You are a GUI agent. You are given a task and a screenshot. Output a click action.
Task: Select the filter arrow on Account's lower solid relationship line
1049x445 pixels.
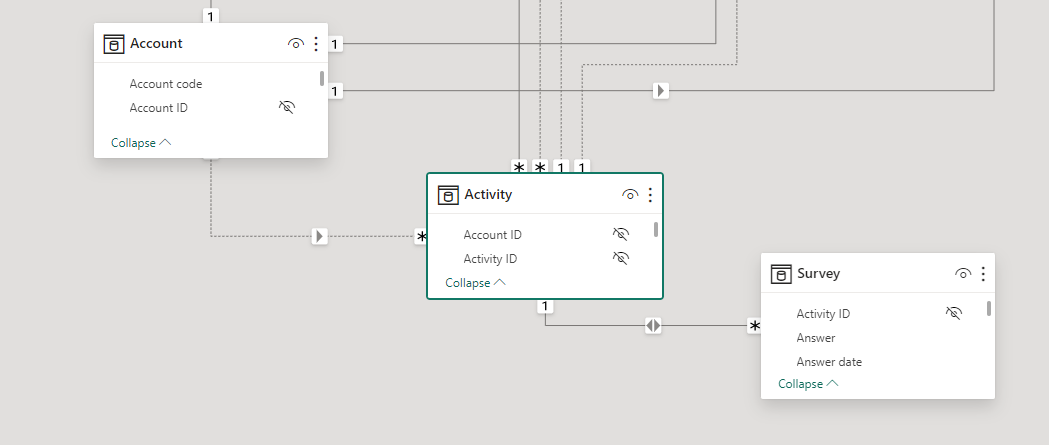tap(661, 90)
